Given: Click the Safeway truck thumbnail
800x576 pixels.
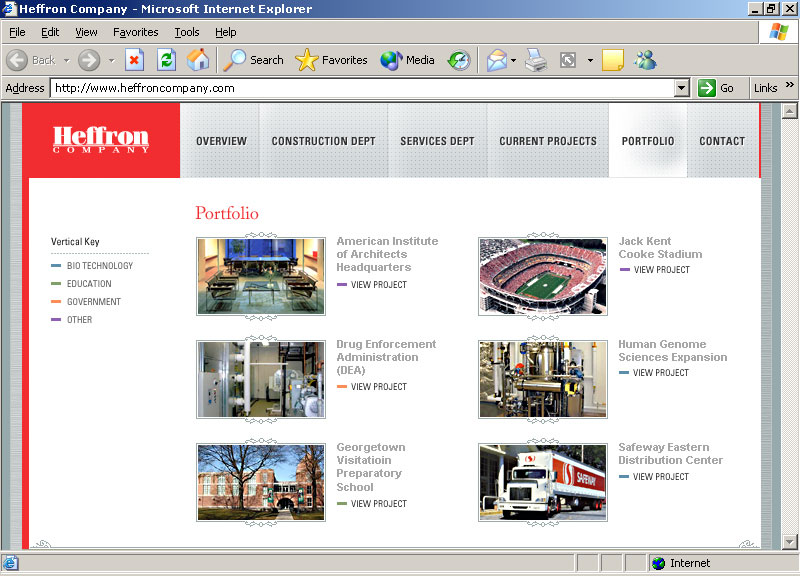Looking at the screenshot, I should pyautogui.click(x=542, y=483).
